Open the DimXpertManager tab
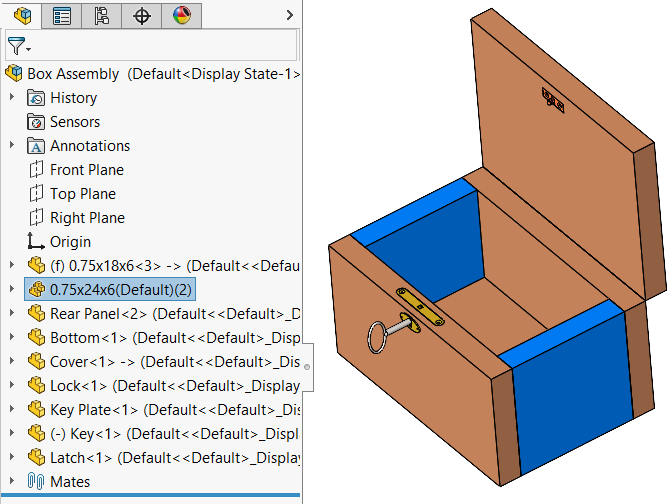Viewport: 672px width, 504px height. [x=141, y=15]
